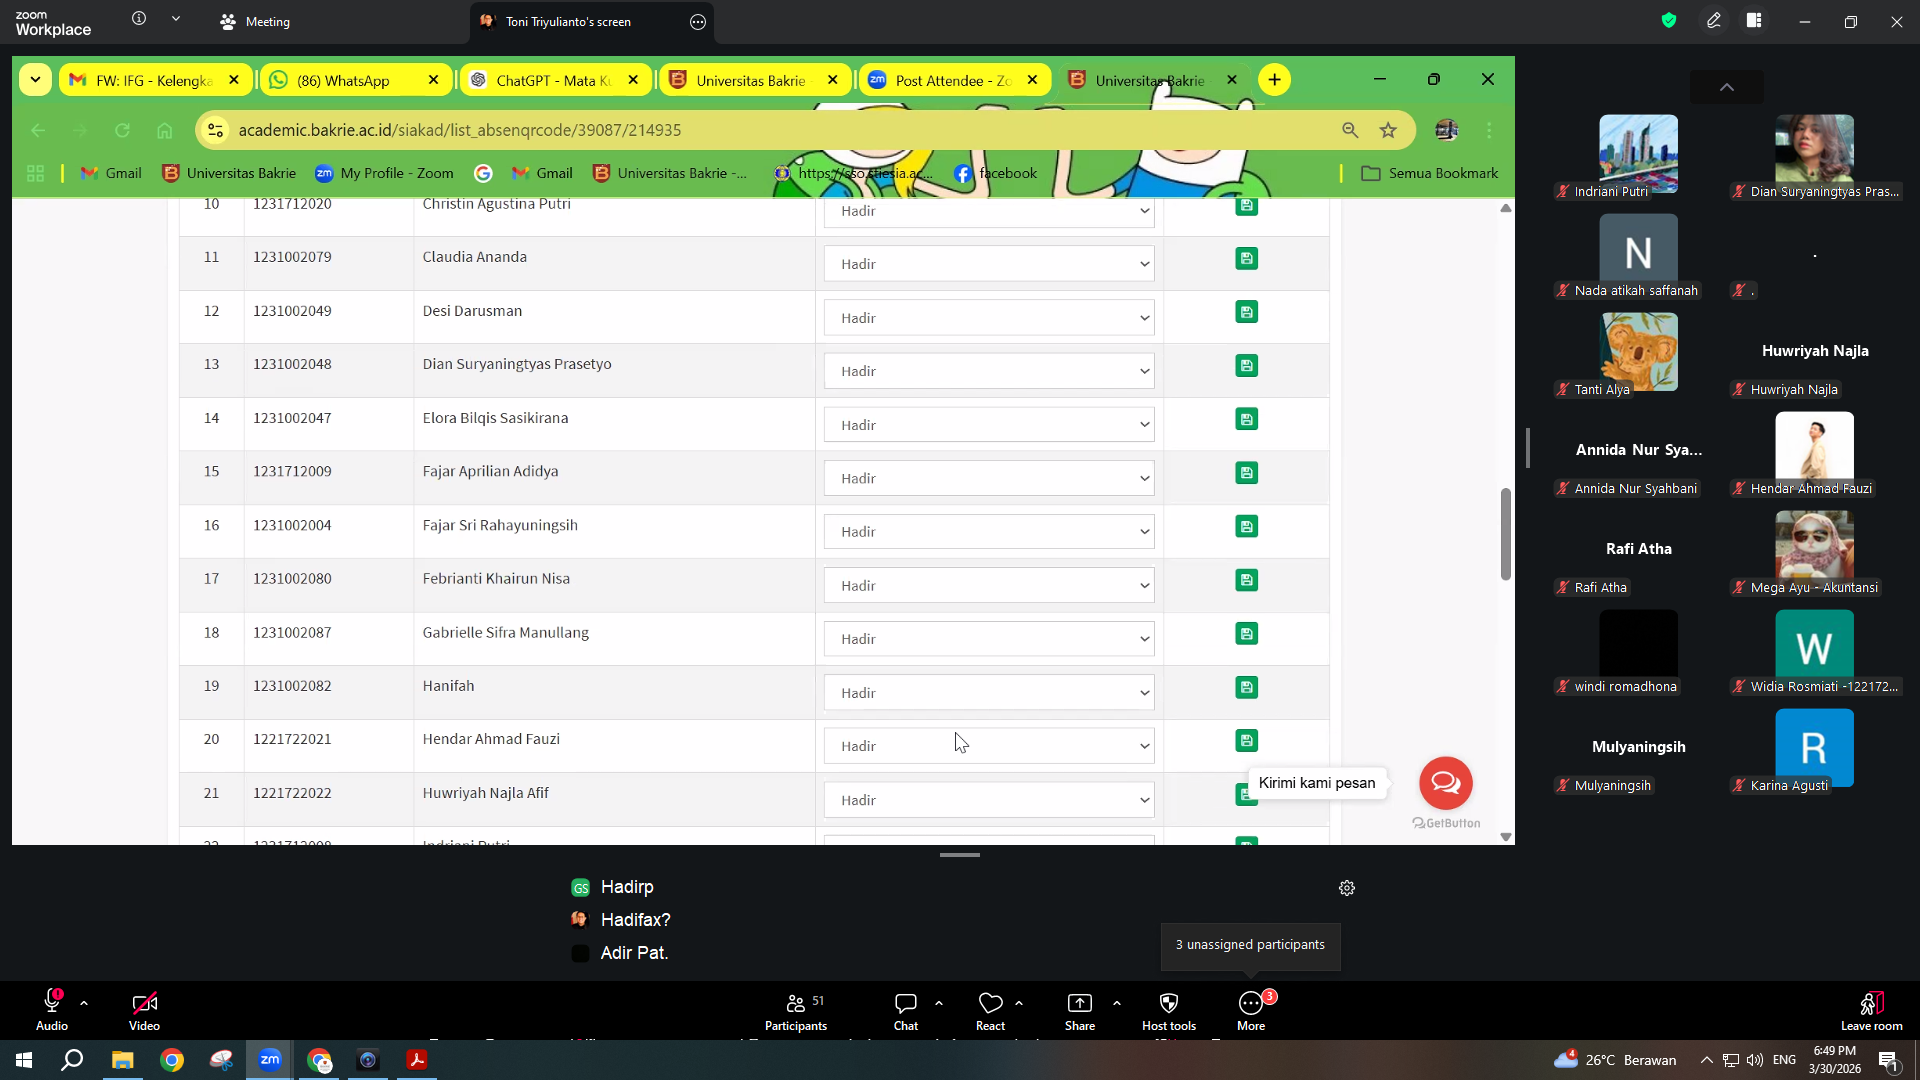Screen dimensions: 1920x1080
Task: Bookmark this page with the star icon
Action: (x=1388, y=130)
